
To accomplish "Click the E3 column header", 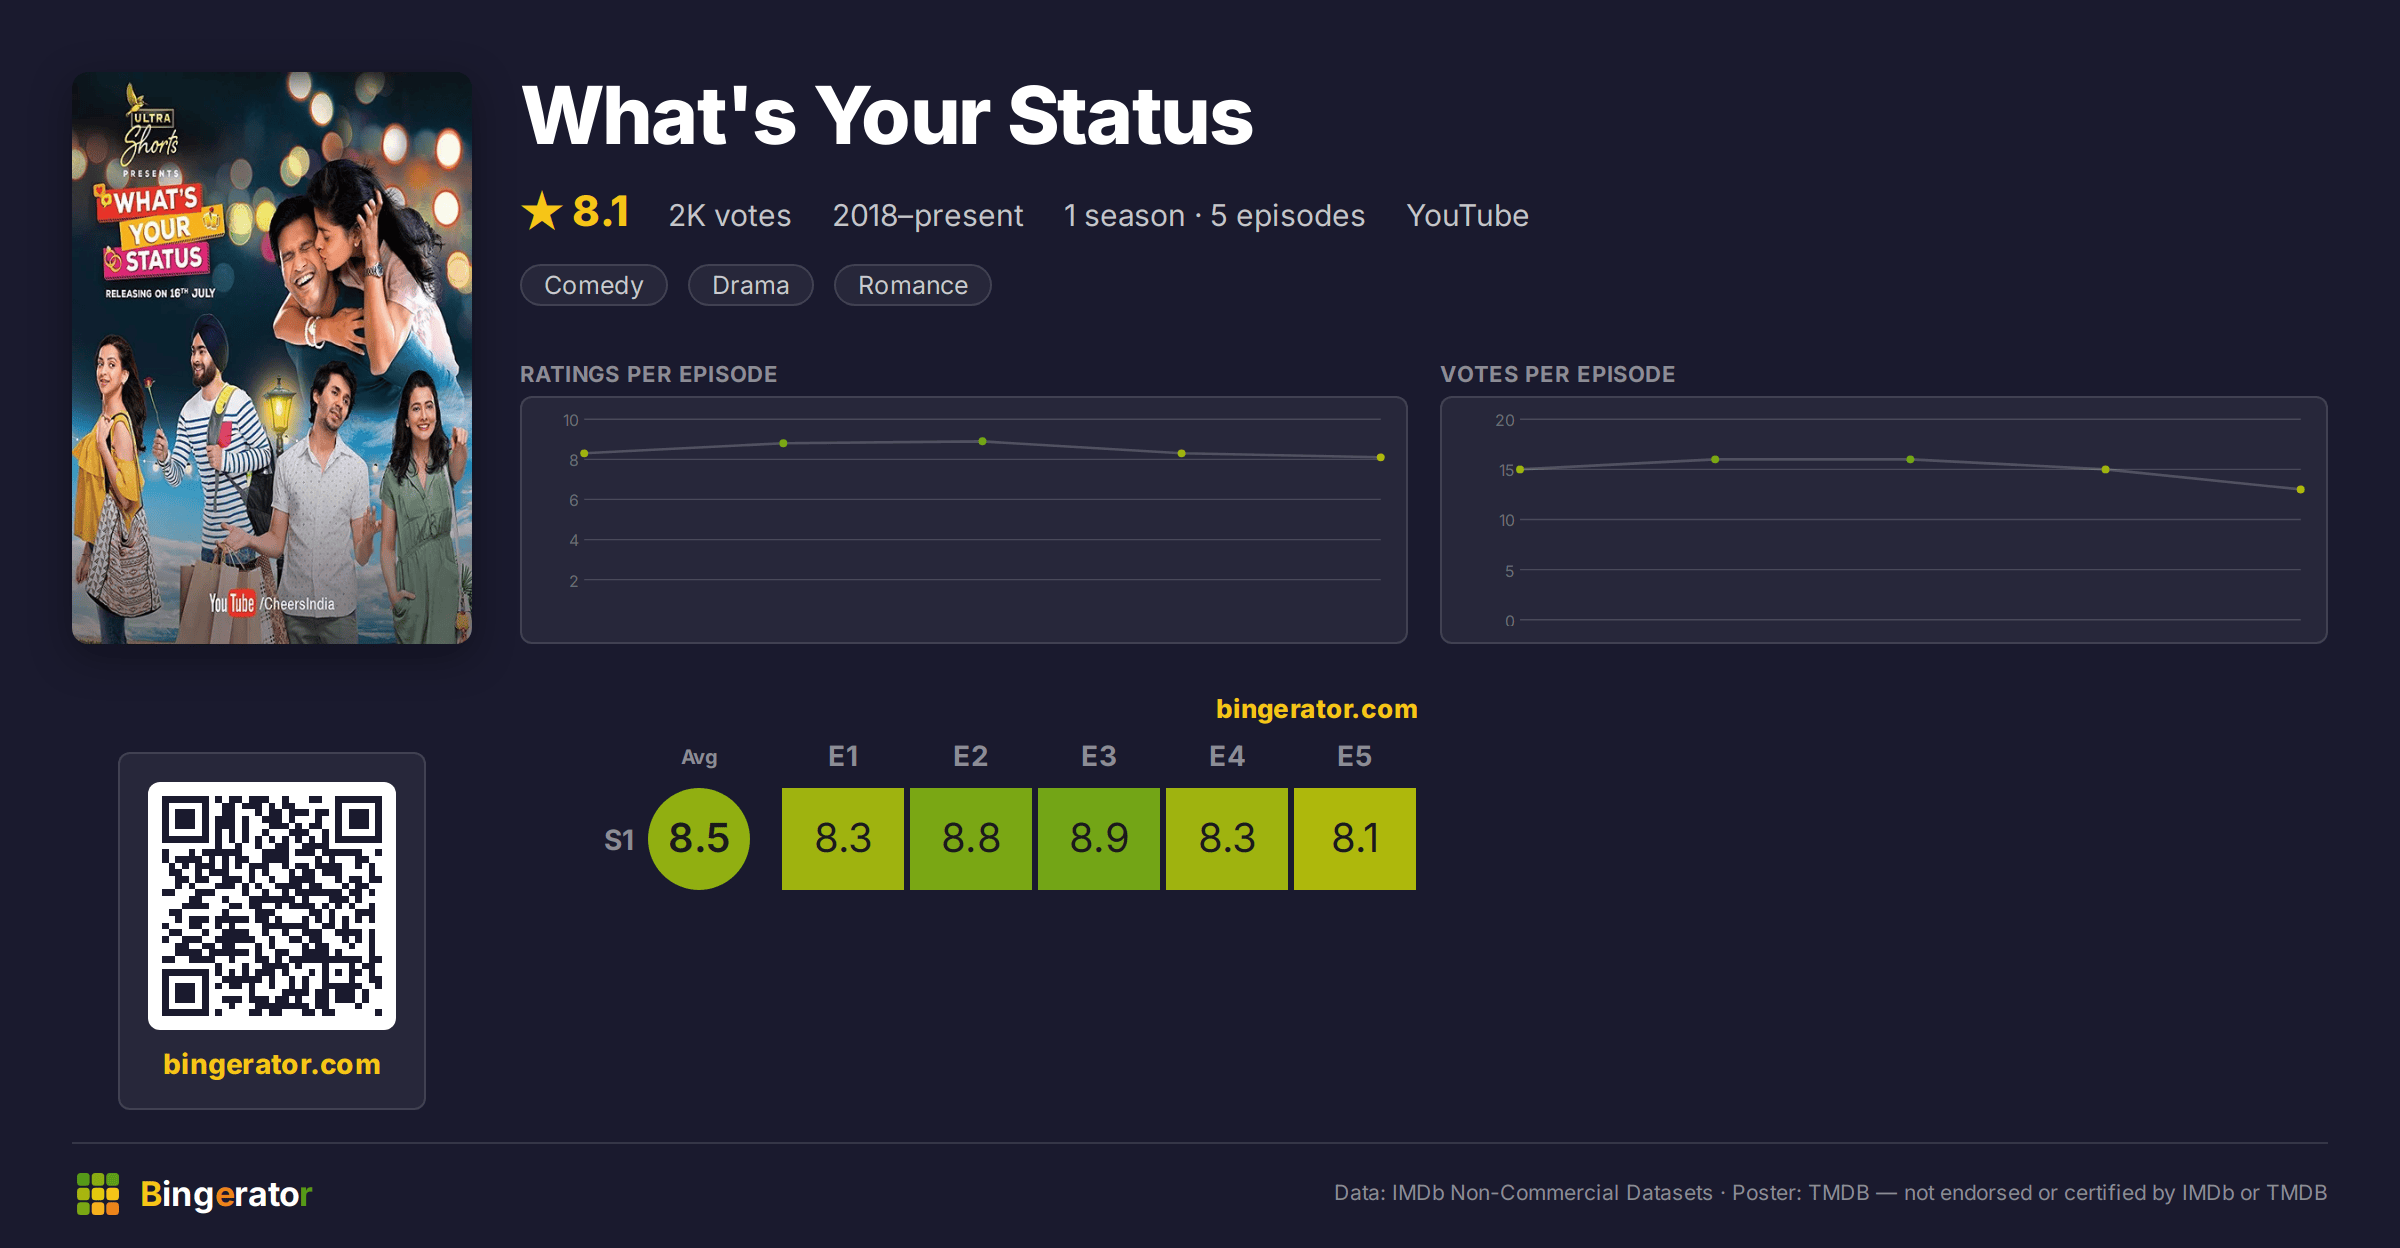I will pos(1099,756).
